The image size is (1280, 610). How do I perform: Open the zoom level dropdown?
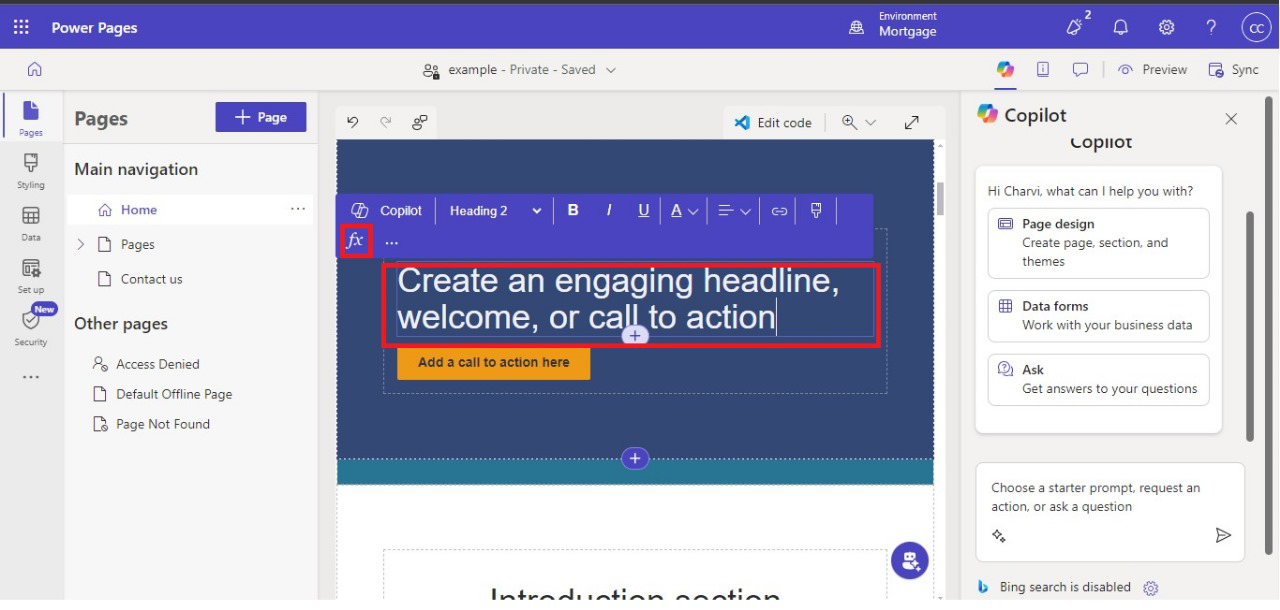click(859, 122)
